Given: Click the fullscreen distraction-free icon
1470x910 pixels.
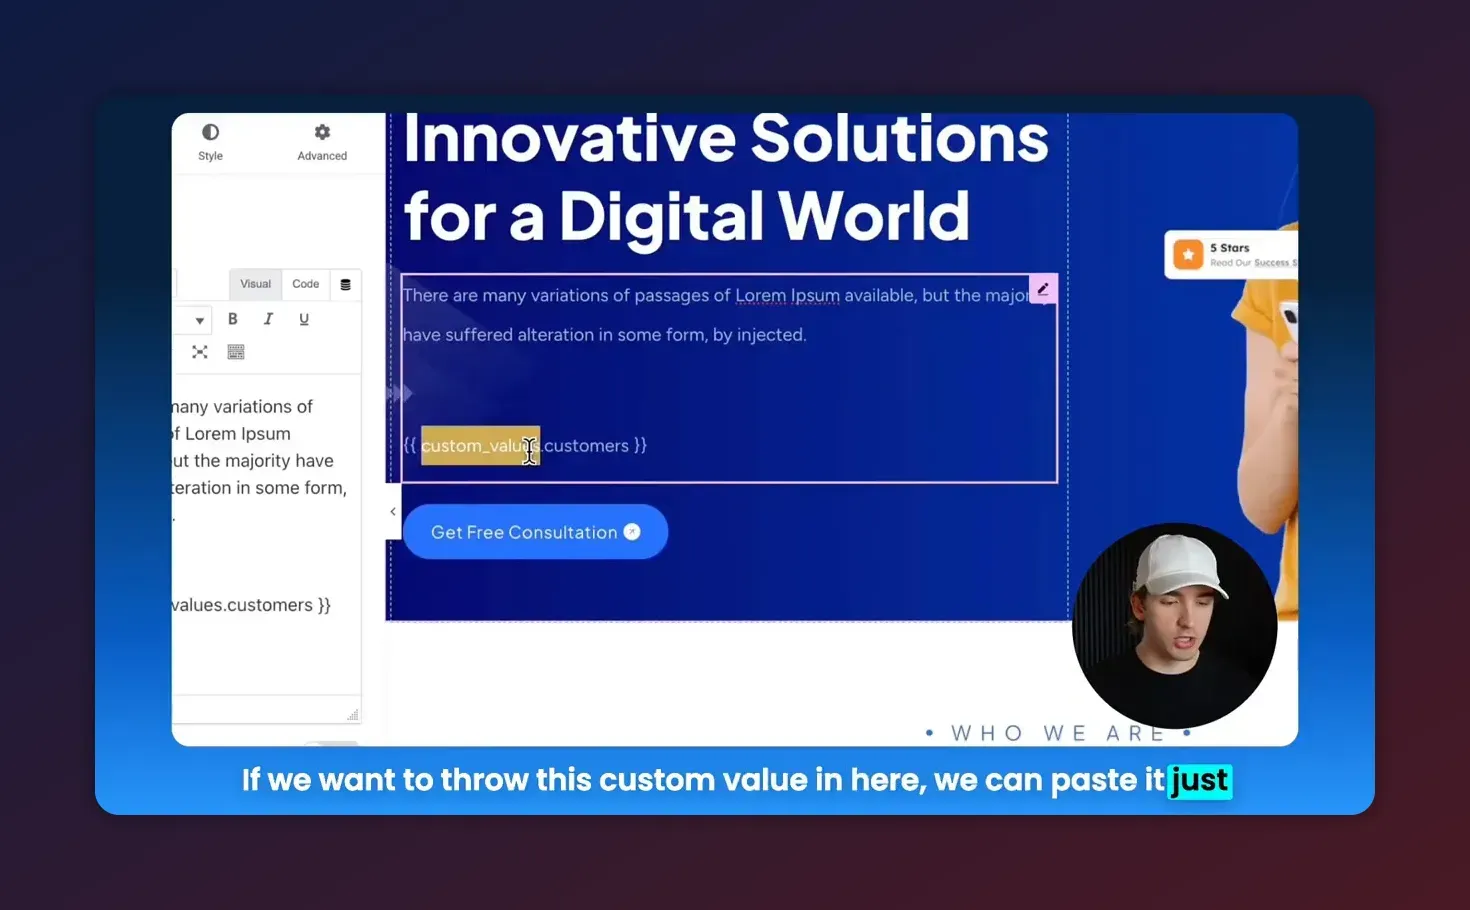Looking at the screenshot, I should coord(200,352).
